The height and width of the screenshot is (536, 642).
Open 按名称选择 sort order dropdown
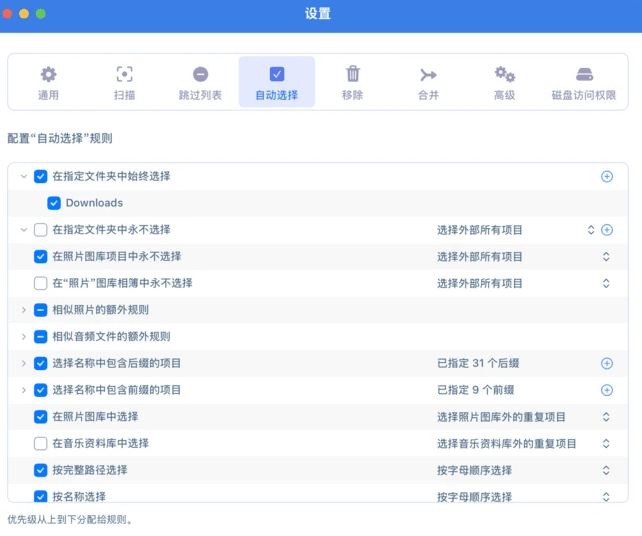(x=606, y=497)
